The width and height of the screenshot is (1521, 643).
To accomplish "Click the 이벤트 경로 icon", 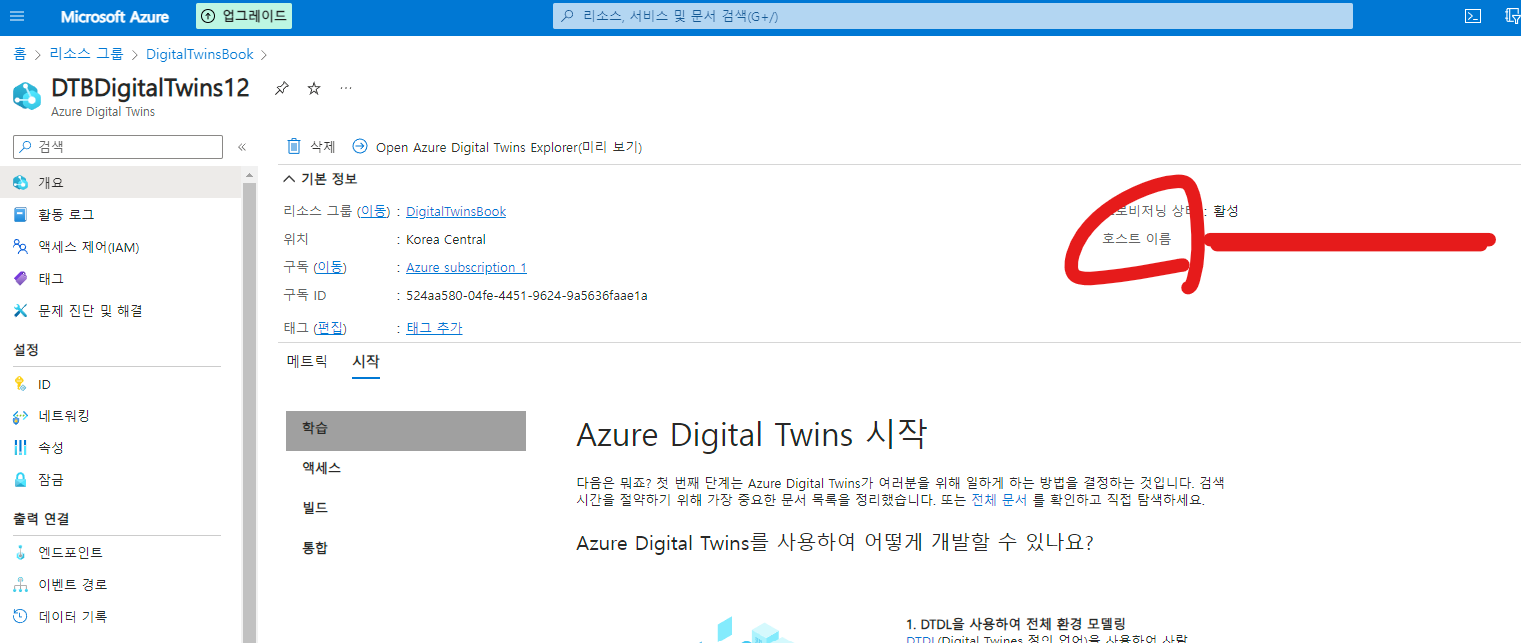I will pos(20,584).
